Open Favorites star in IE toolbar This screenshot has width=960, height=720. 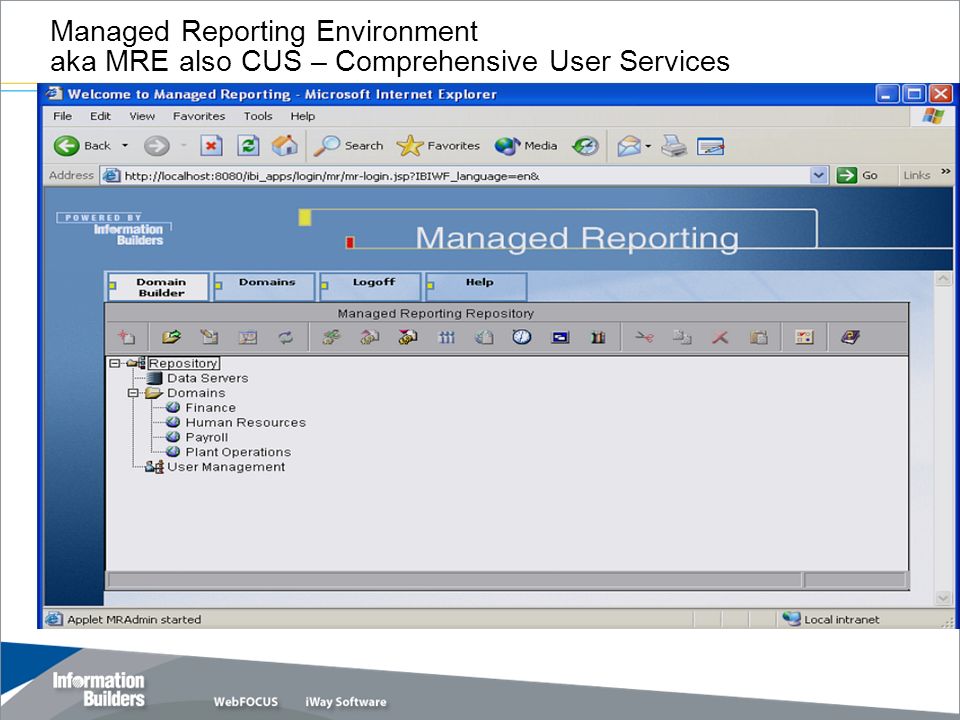438,146
